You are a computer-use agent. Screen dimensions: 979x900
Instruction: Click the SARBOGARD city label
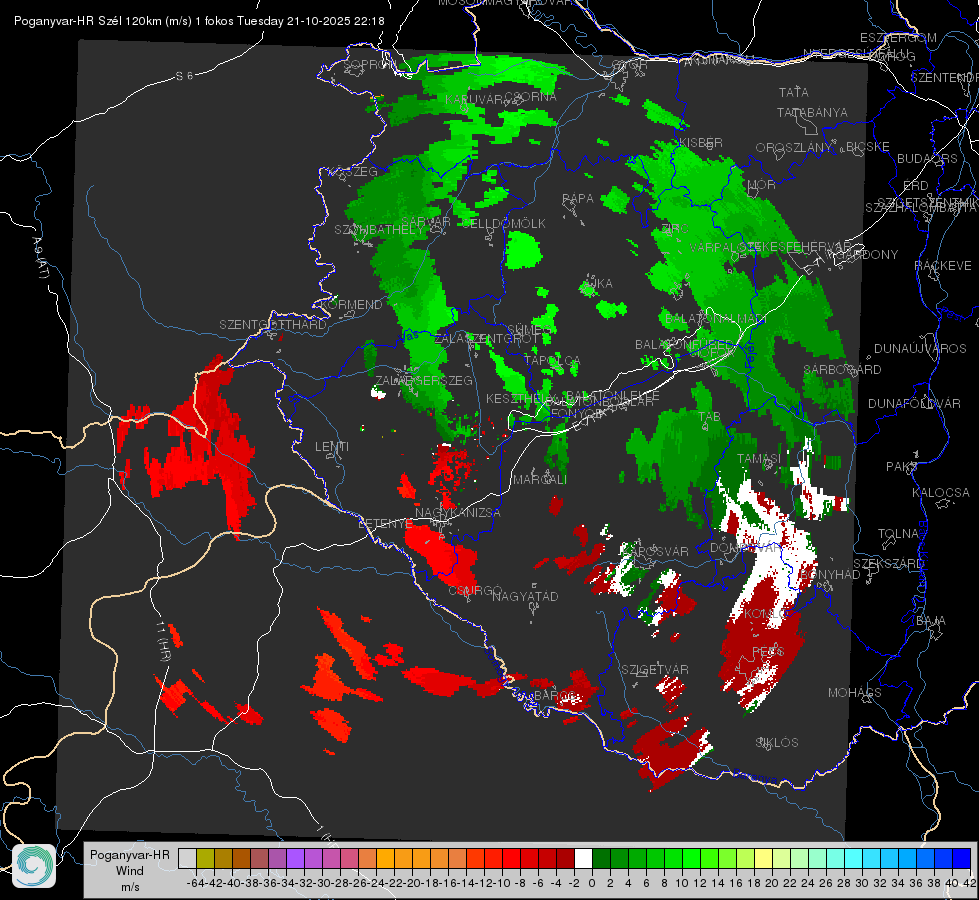click(842, 370)
